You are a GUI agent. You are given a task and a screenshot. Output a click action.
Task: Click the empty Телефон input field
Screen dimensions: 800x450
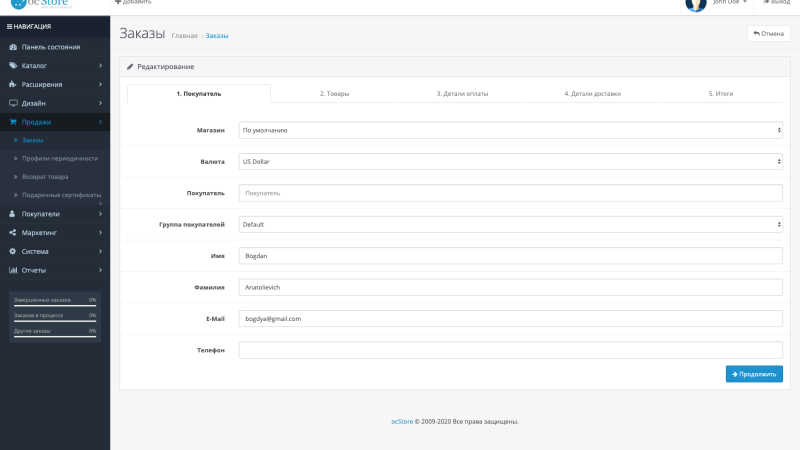[x=510, y=350]
